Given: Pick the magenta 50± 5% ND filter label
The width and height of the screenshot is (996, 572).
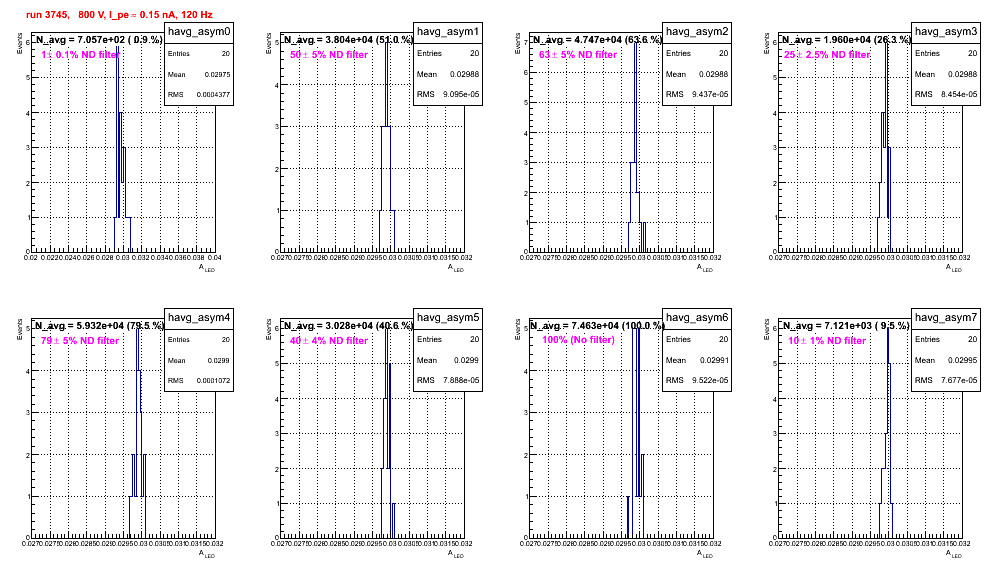Looking at the screenshot, I should [x=329, y=55].
